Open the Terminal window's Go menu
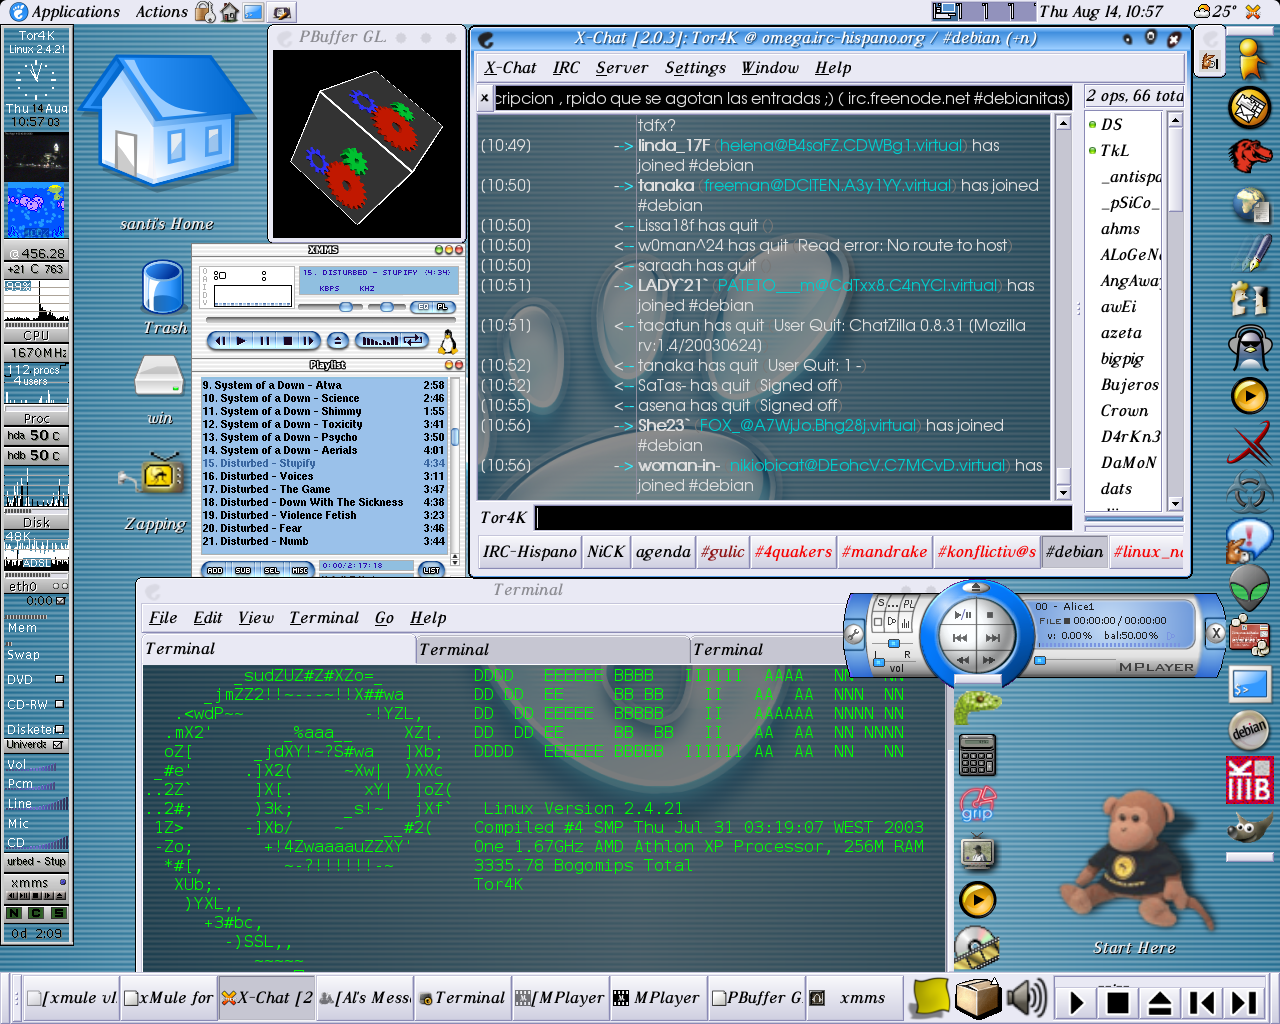This screenshot has height=1024, width=1280. (384, 618)
